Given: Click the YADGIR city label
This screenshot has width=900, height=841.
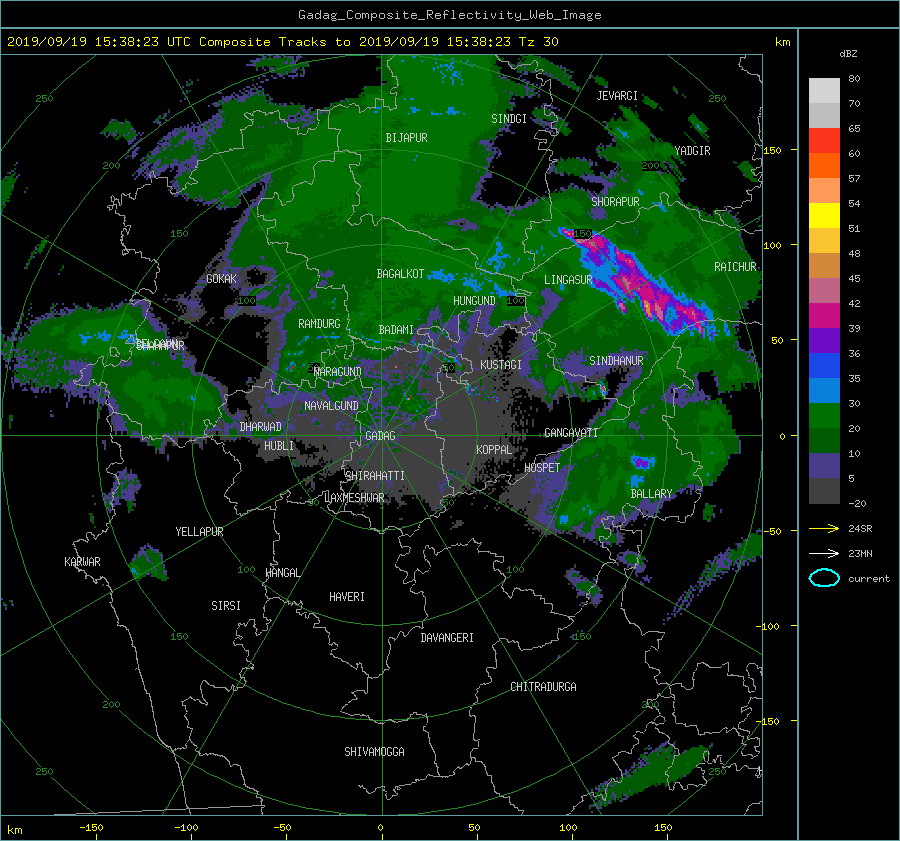Looking at the screenshot, I should click(692, 151).
